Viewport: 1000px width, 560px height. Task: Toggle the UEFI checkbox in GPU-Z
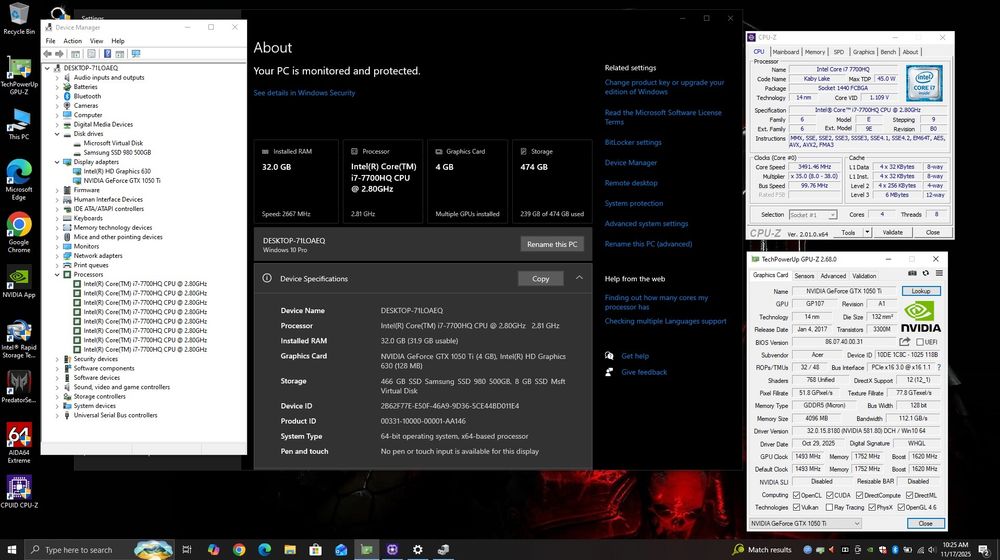pos(920,343)
